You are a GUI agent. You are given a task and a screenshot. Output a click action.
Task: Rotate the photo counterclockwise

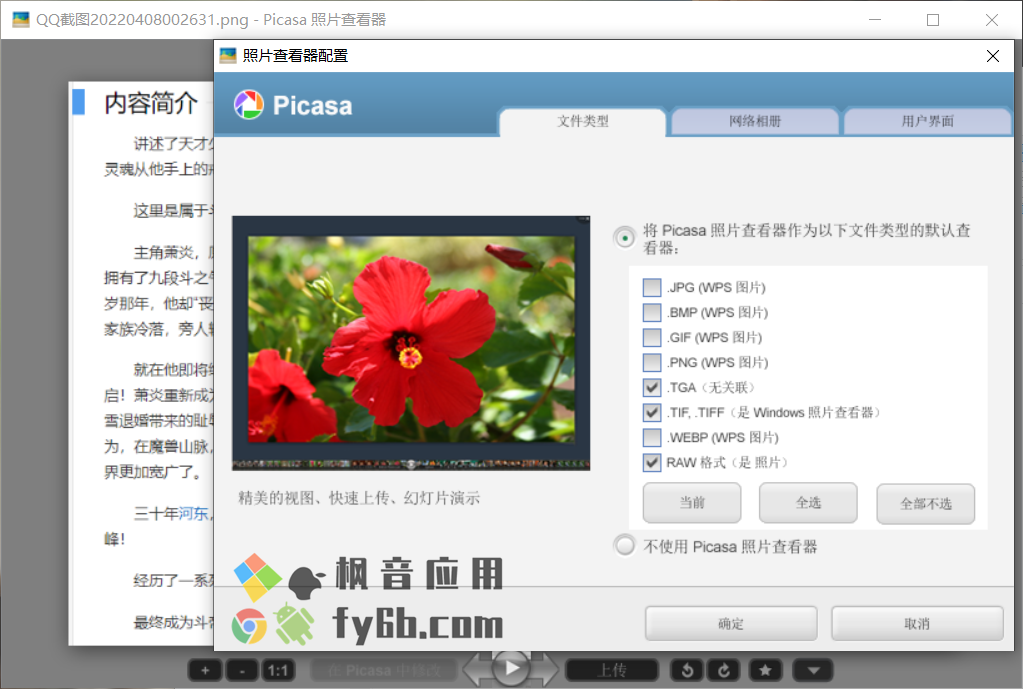click(688, 670)
